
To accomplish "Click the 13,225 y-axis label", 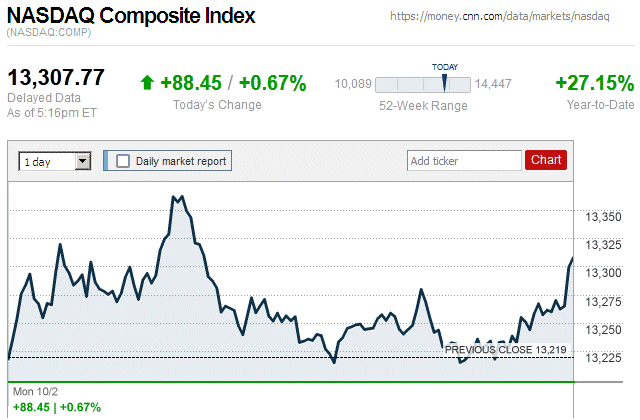I will point(603,358).
